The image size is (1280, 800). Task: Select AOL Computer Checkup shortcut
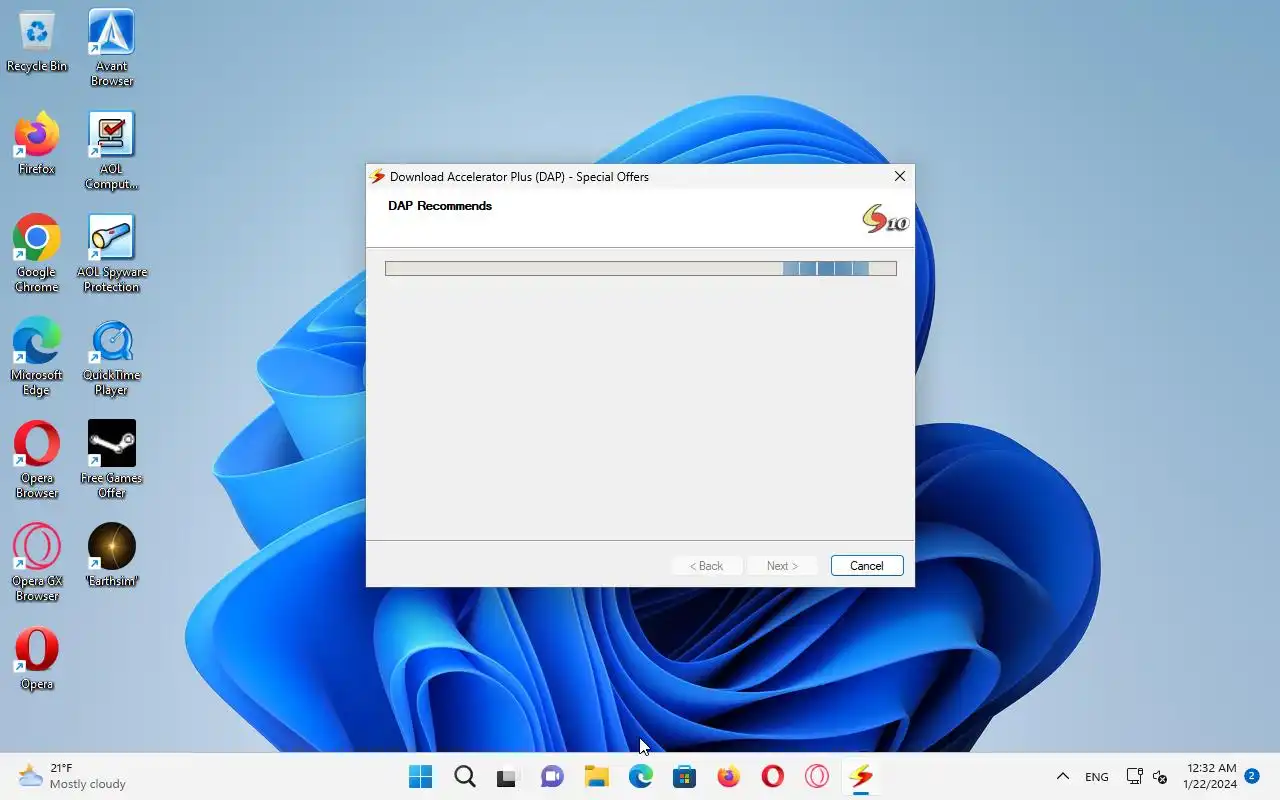coord(111,151)
